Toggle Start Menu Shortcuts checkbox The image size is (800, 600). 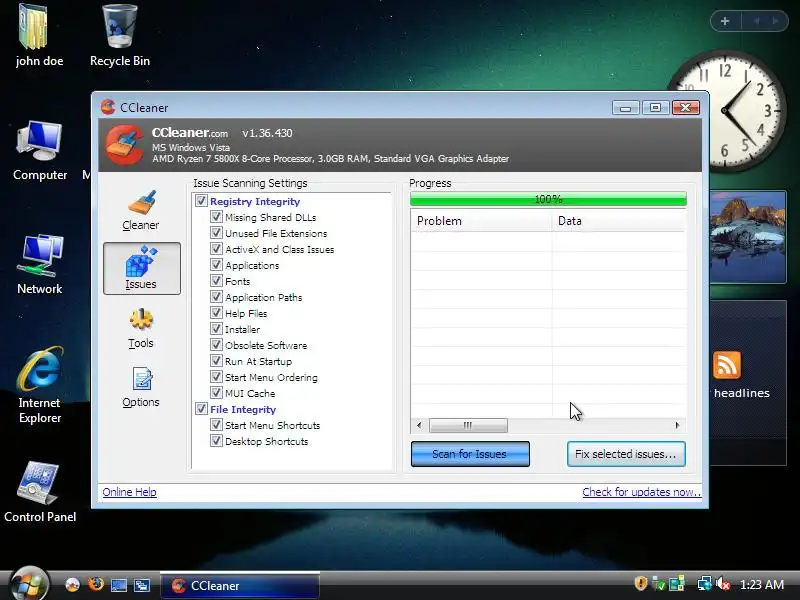216,425
